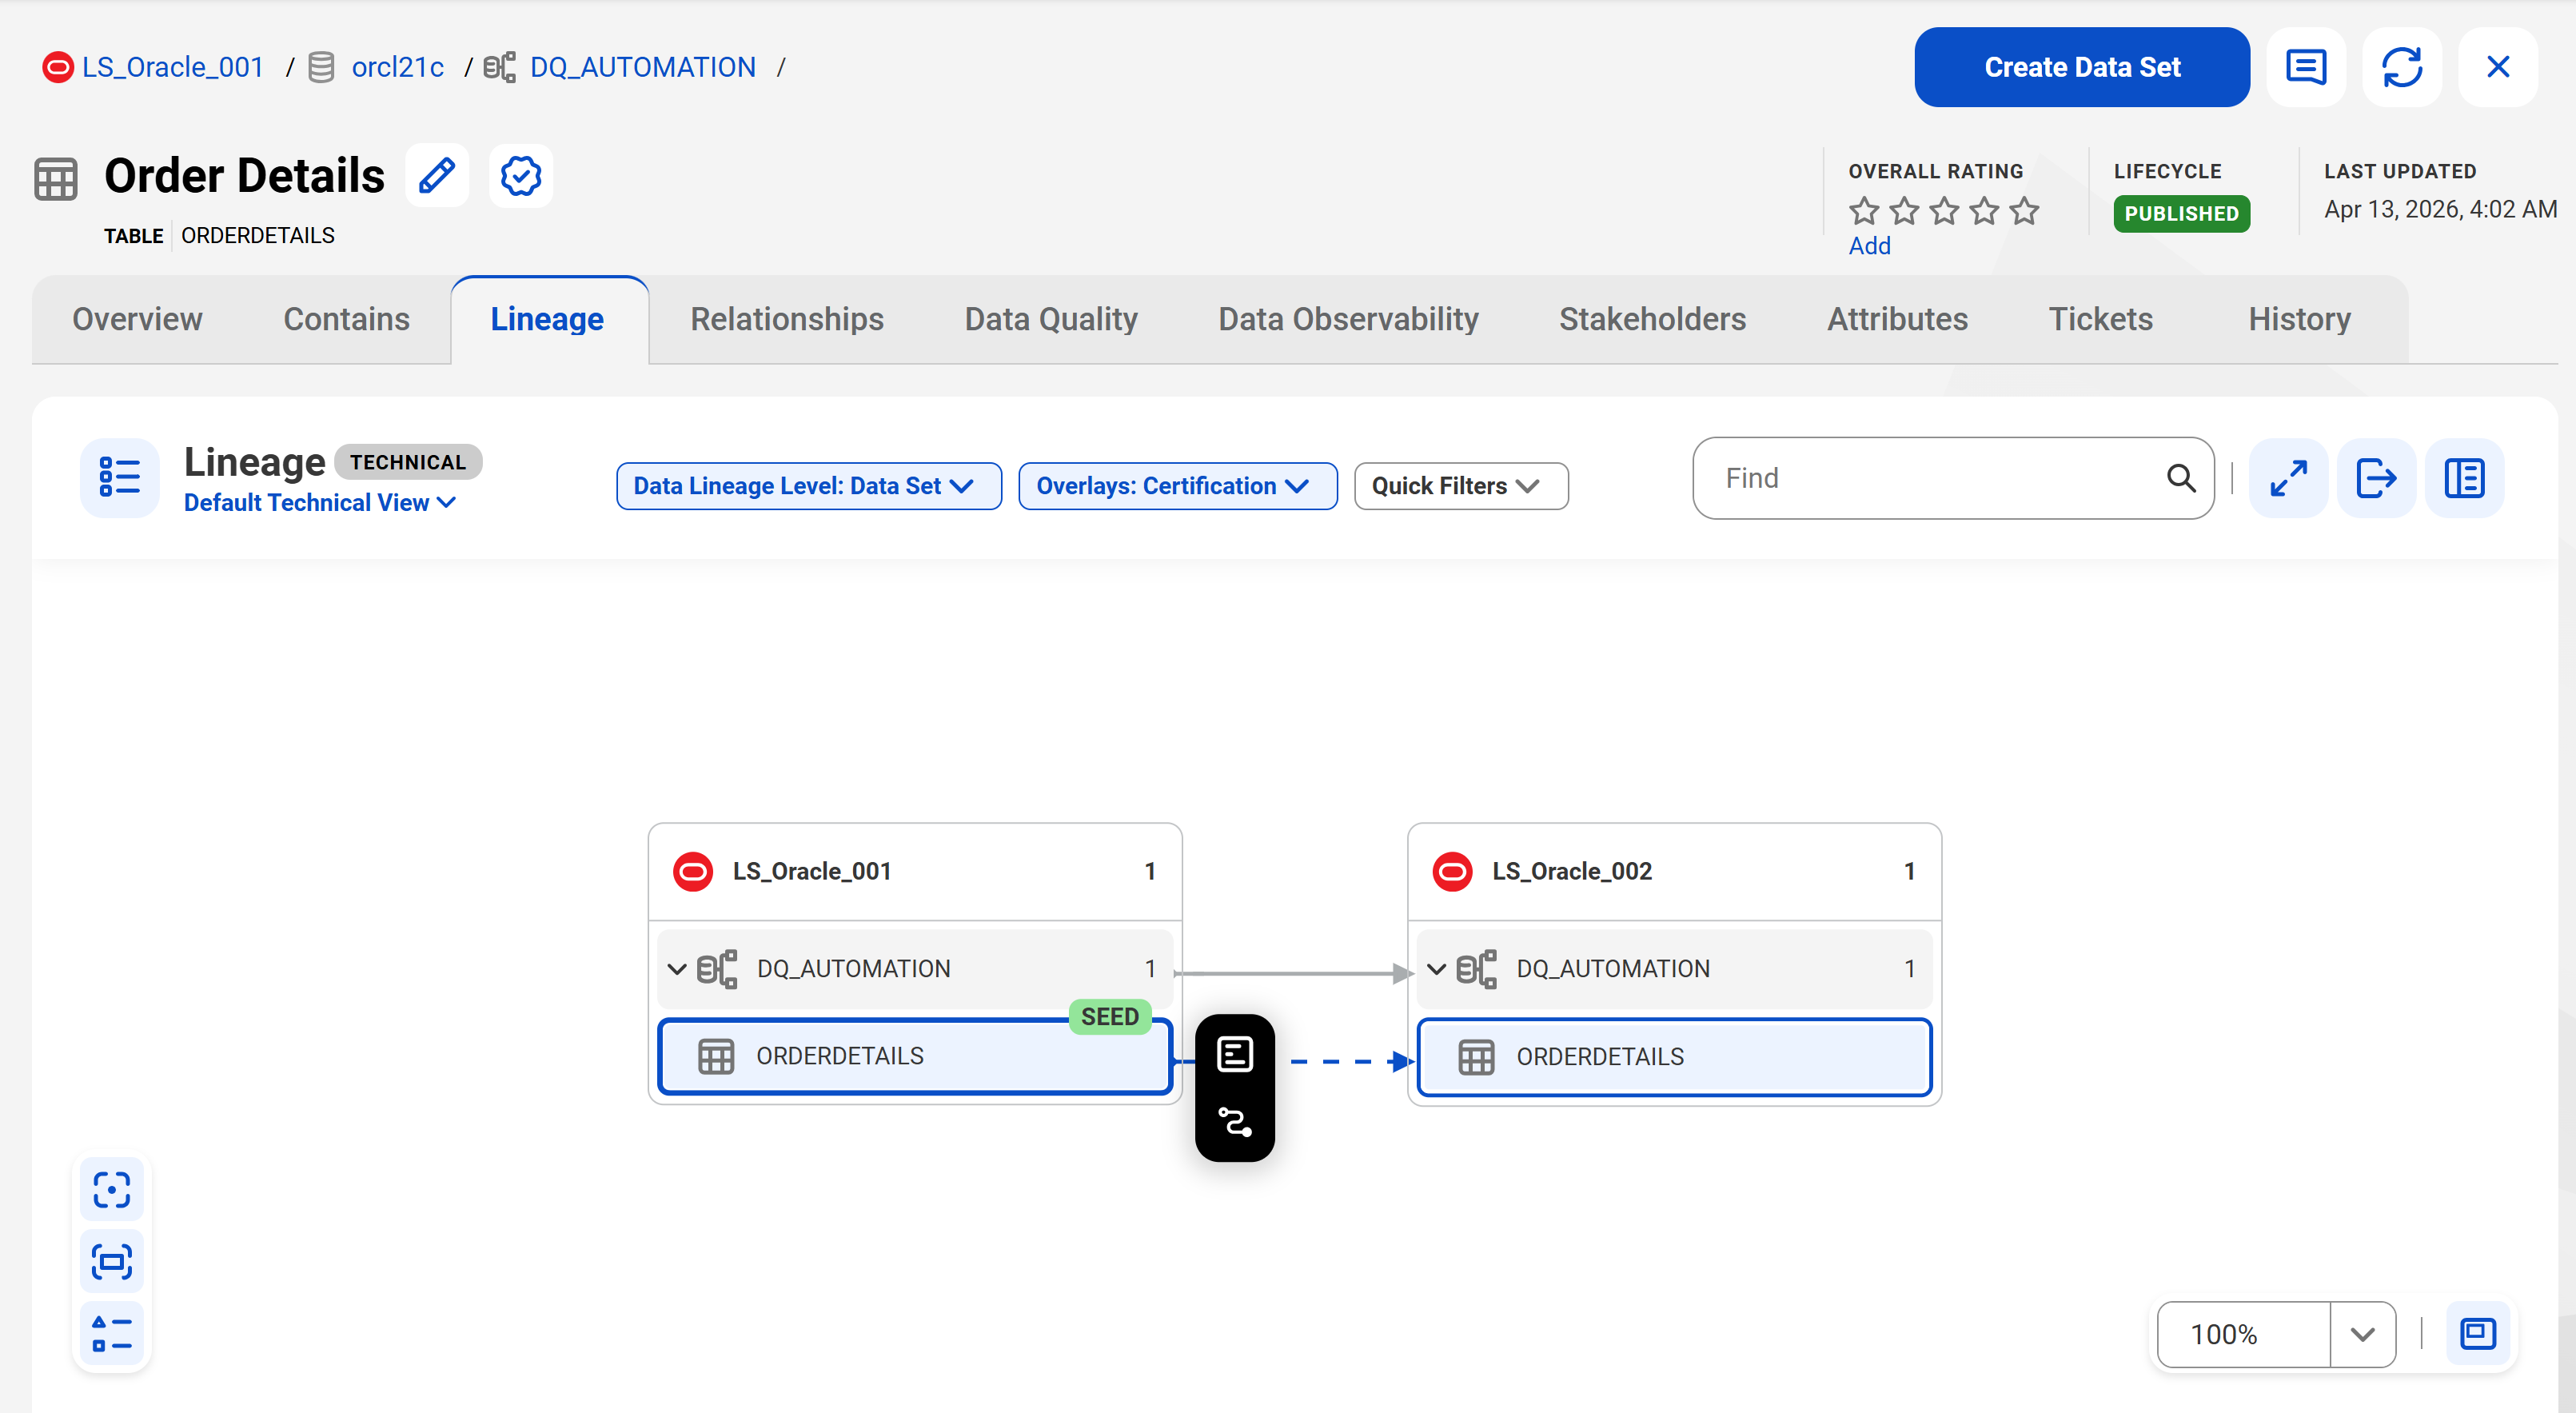
Task: Click the Add rating link
Action: [x=1869, y=246]
